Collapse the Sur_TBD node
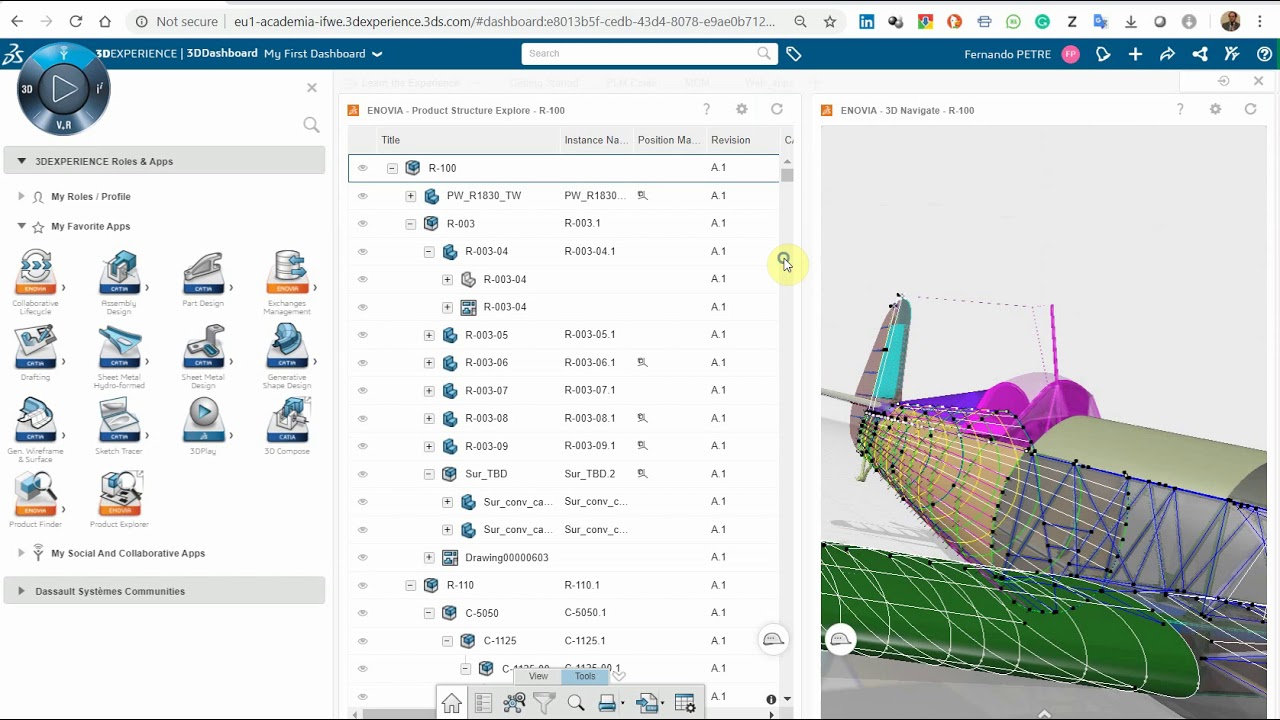 429,473
